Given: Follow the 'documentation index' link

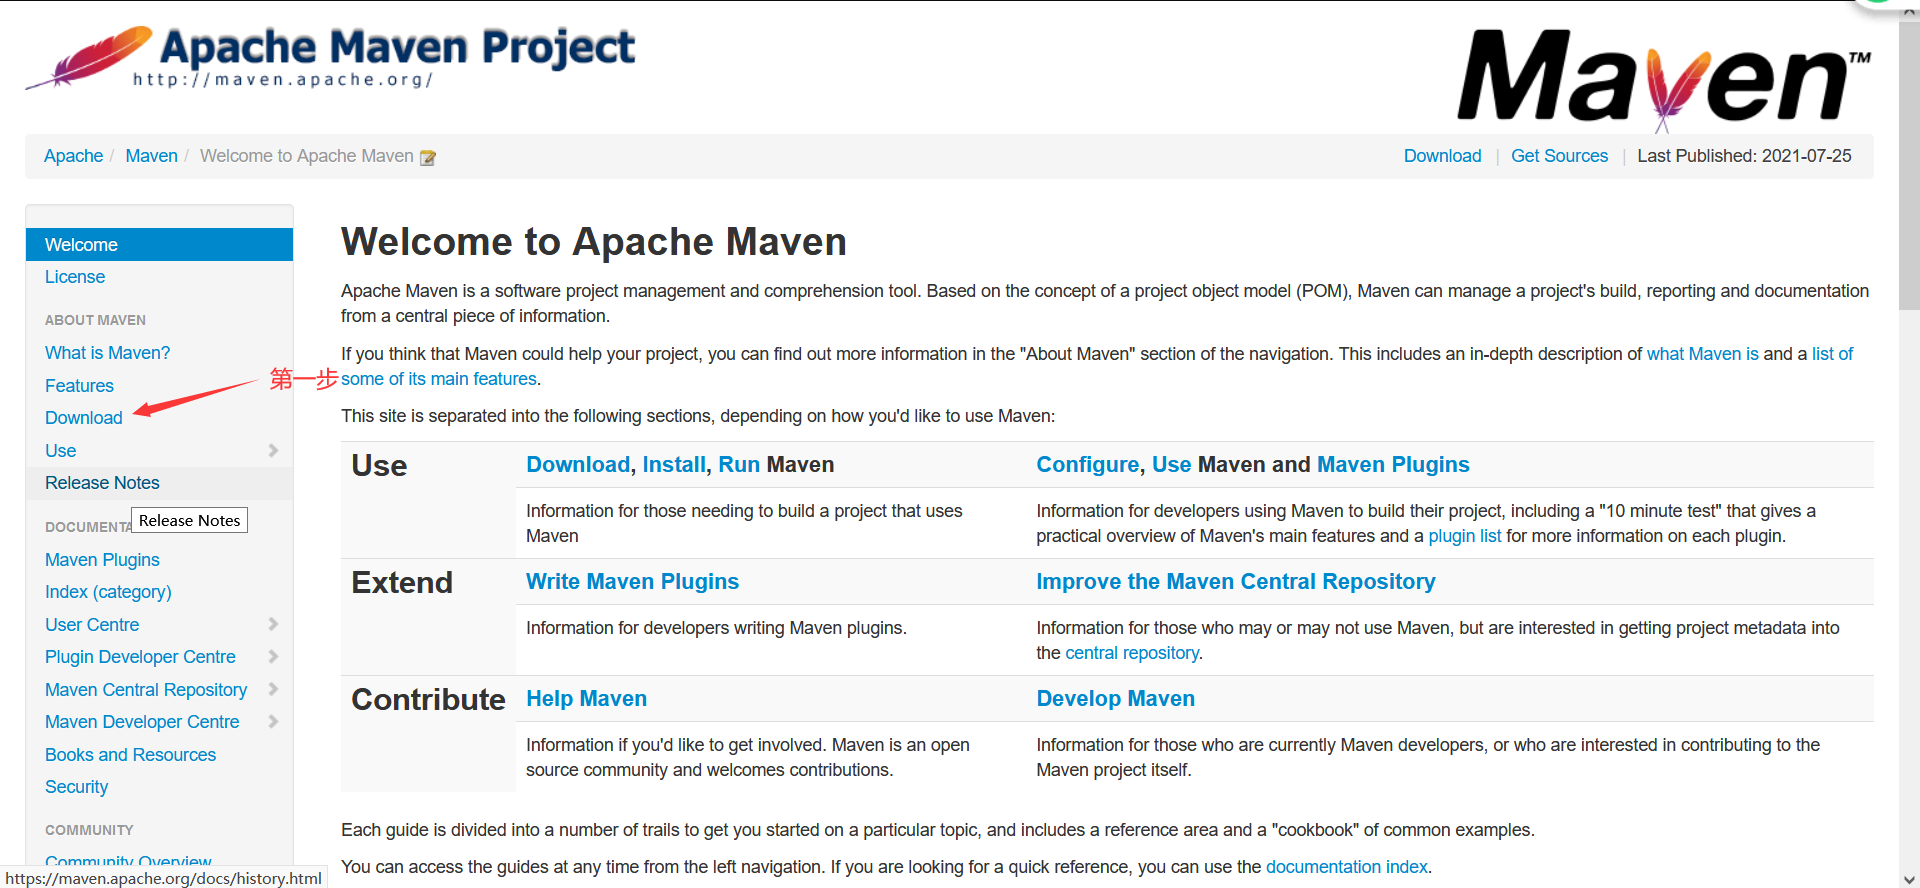Looking at the screenshot, I should (1346, 867).
